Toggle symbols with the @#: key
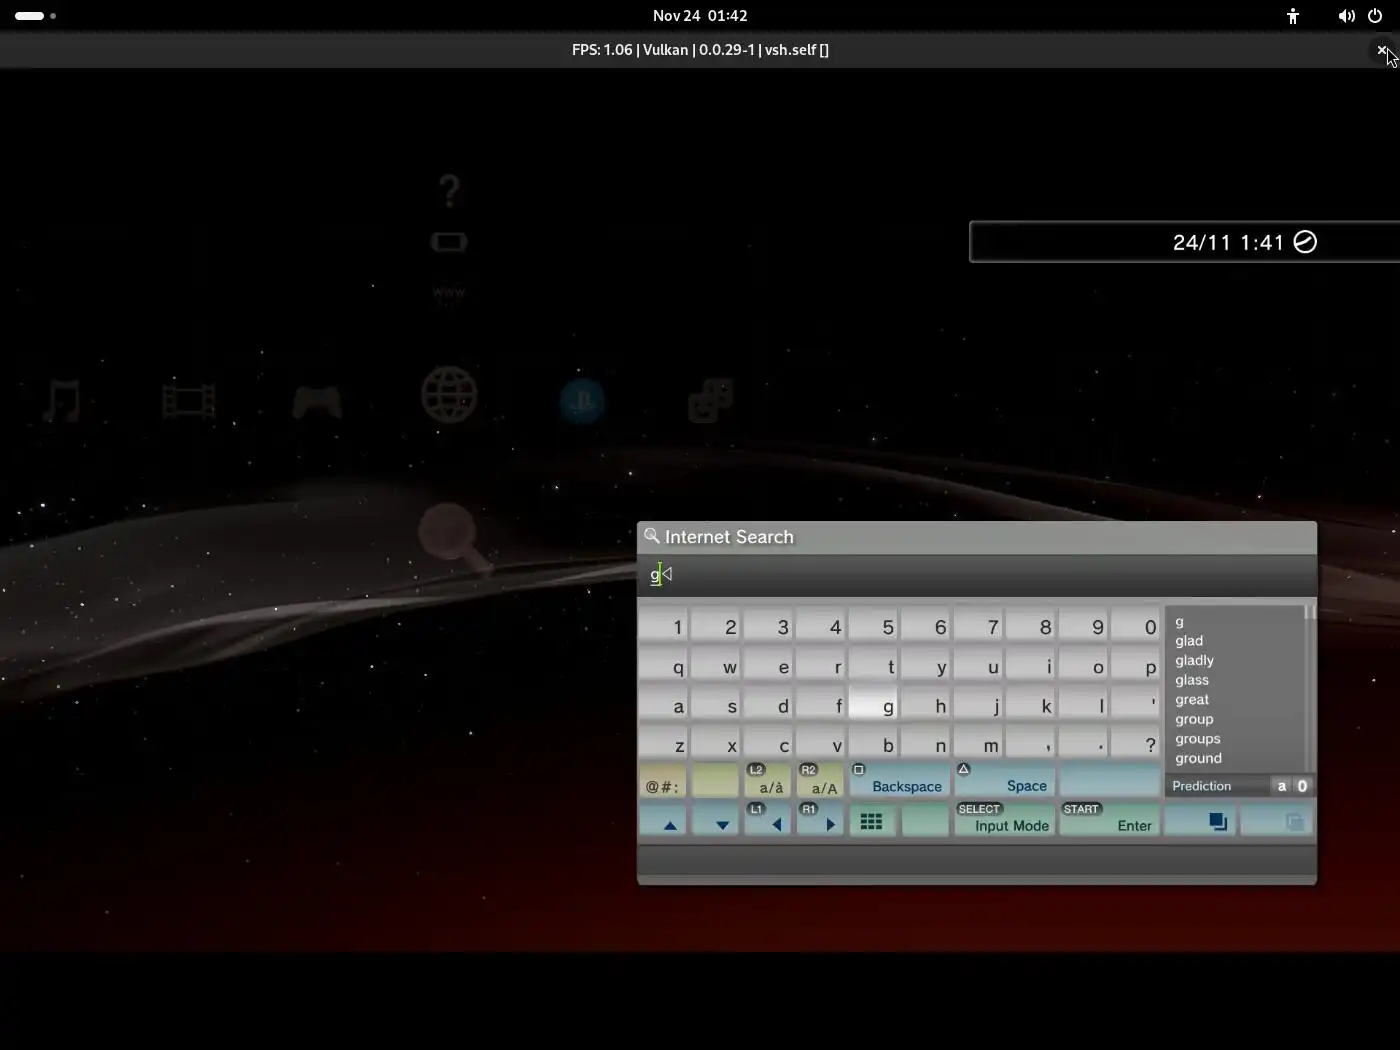1400x1050 pixels. point(662,780)
